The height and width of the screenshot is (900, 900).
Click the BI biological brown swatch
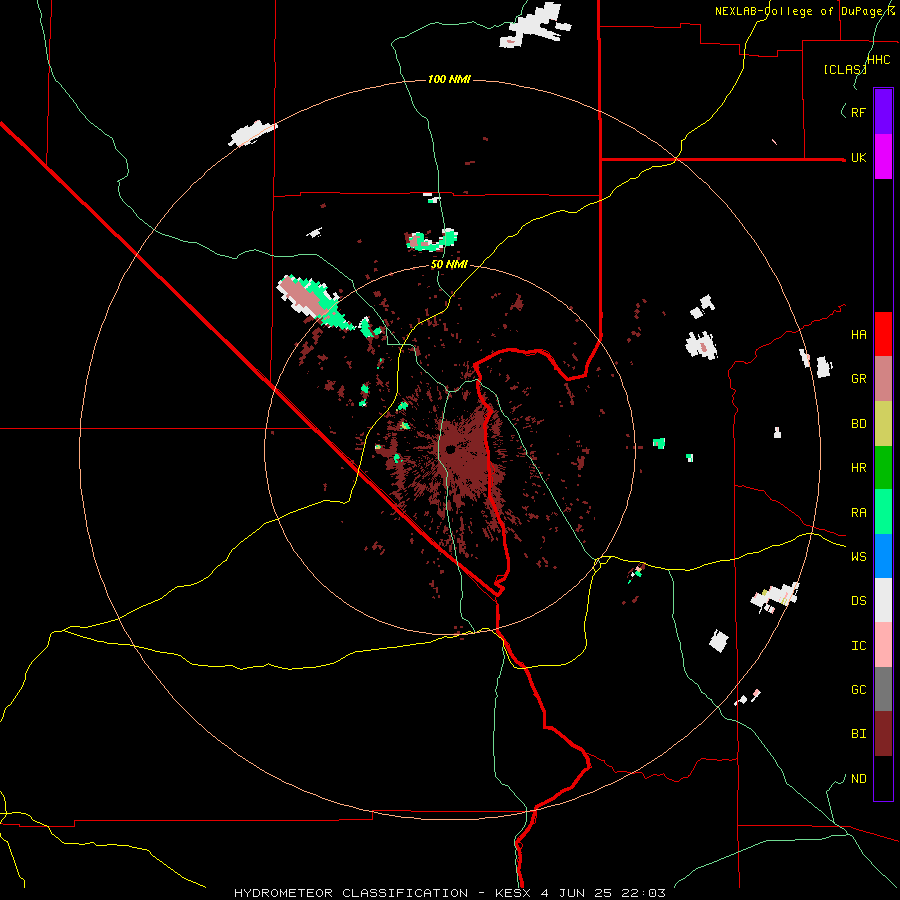(883, 734)
